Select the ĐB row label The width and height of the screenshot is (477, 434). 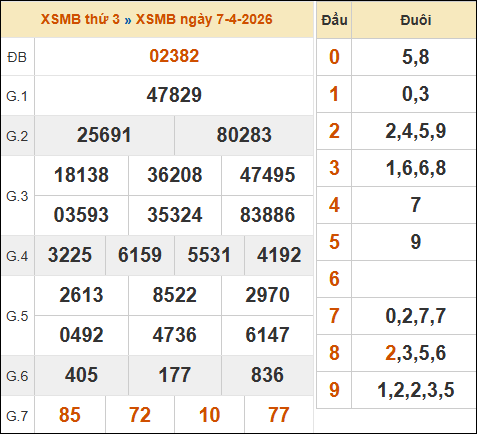click(x=17, y=57)
